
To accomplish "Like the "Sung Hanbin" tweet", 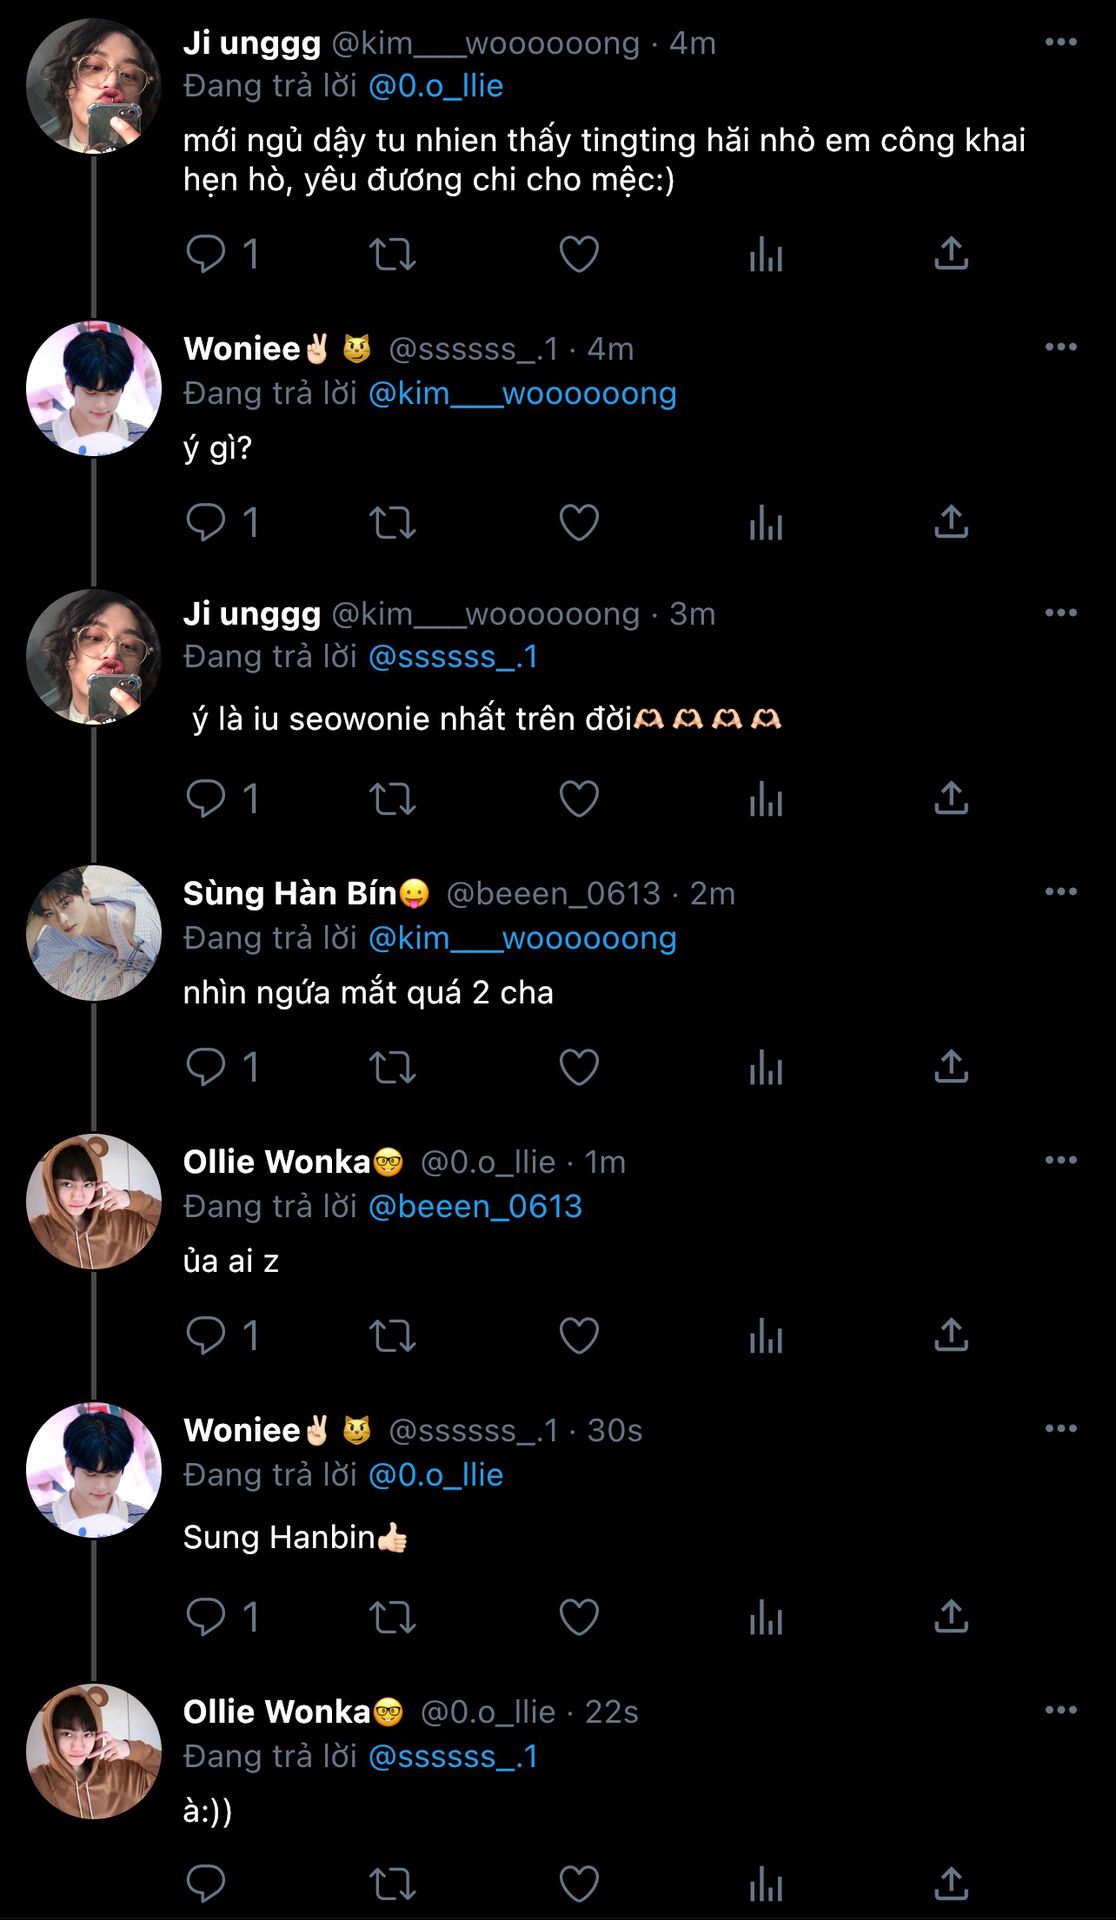I will (x=579, y=1616).
